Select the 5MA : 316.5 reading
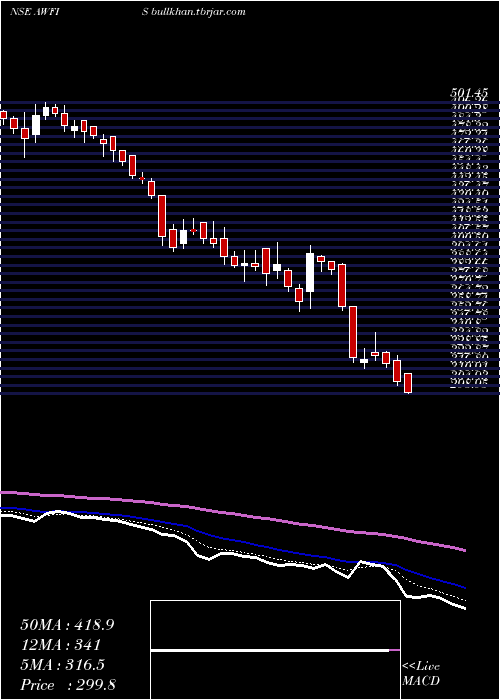The width and height of the screenshot is (500, 700). (62, 665)
